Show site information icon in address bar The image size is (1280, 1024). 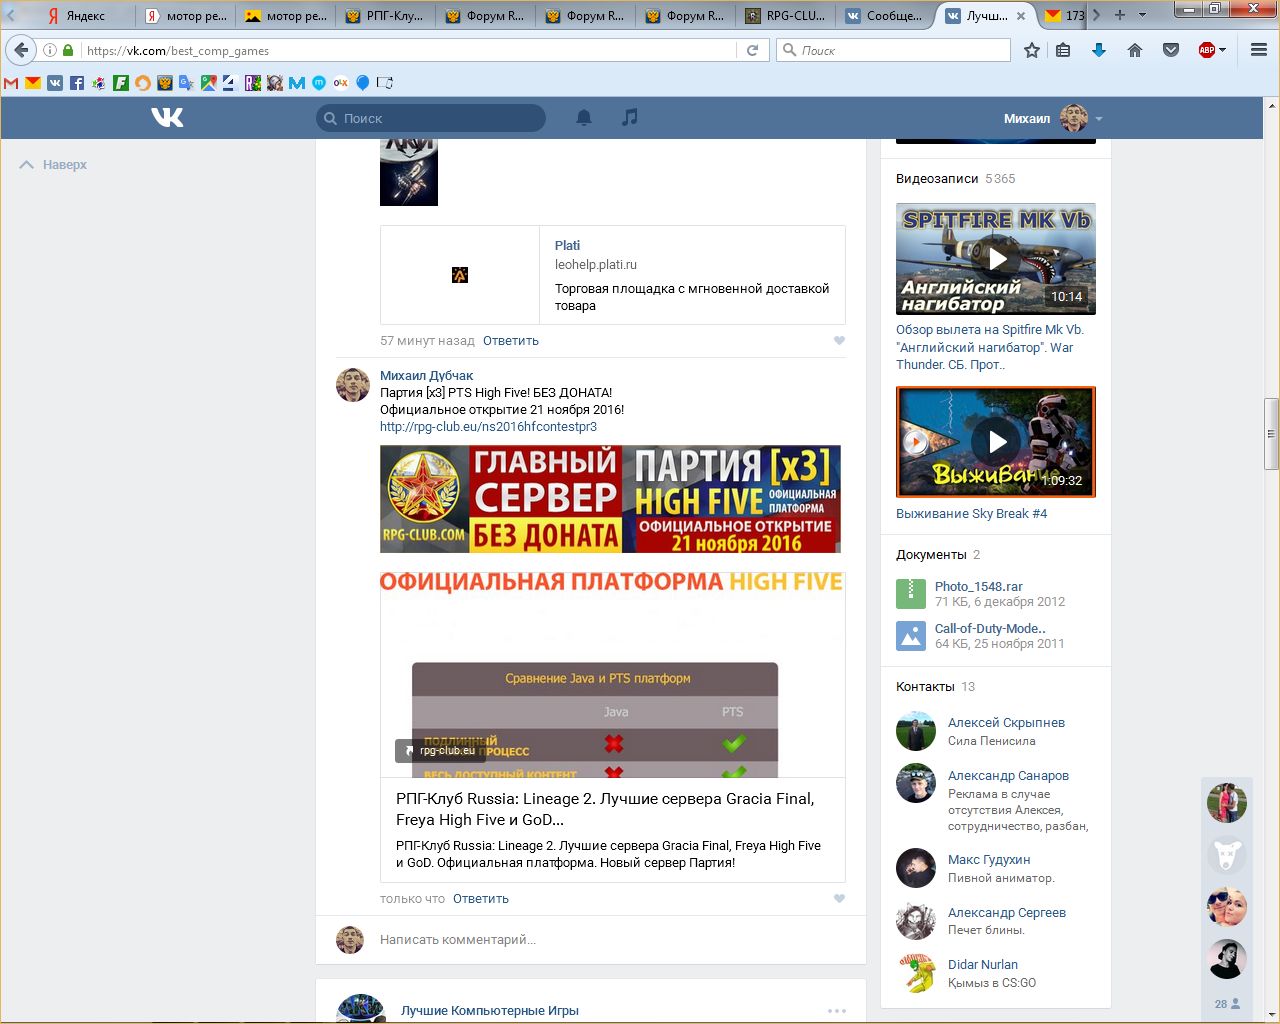(x=49, y=50)
